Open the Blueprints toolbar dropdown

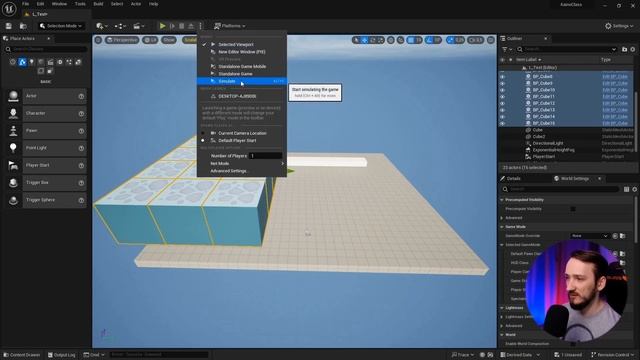(x=120, y=26)
